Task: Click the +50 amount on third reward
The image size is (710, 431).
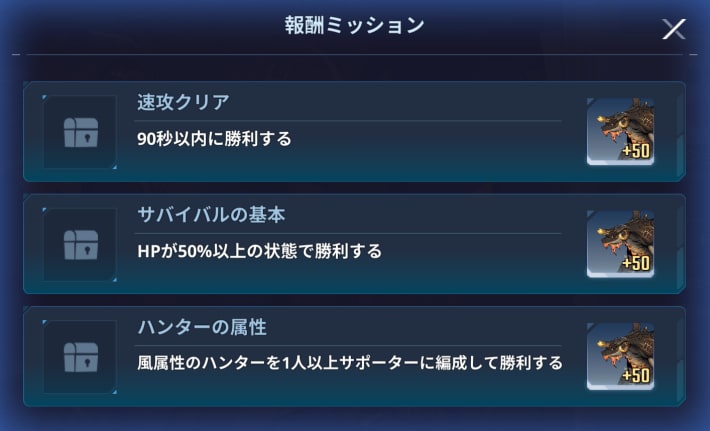Action: [x=636, y=375]
